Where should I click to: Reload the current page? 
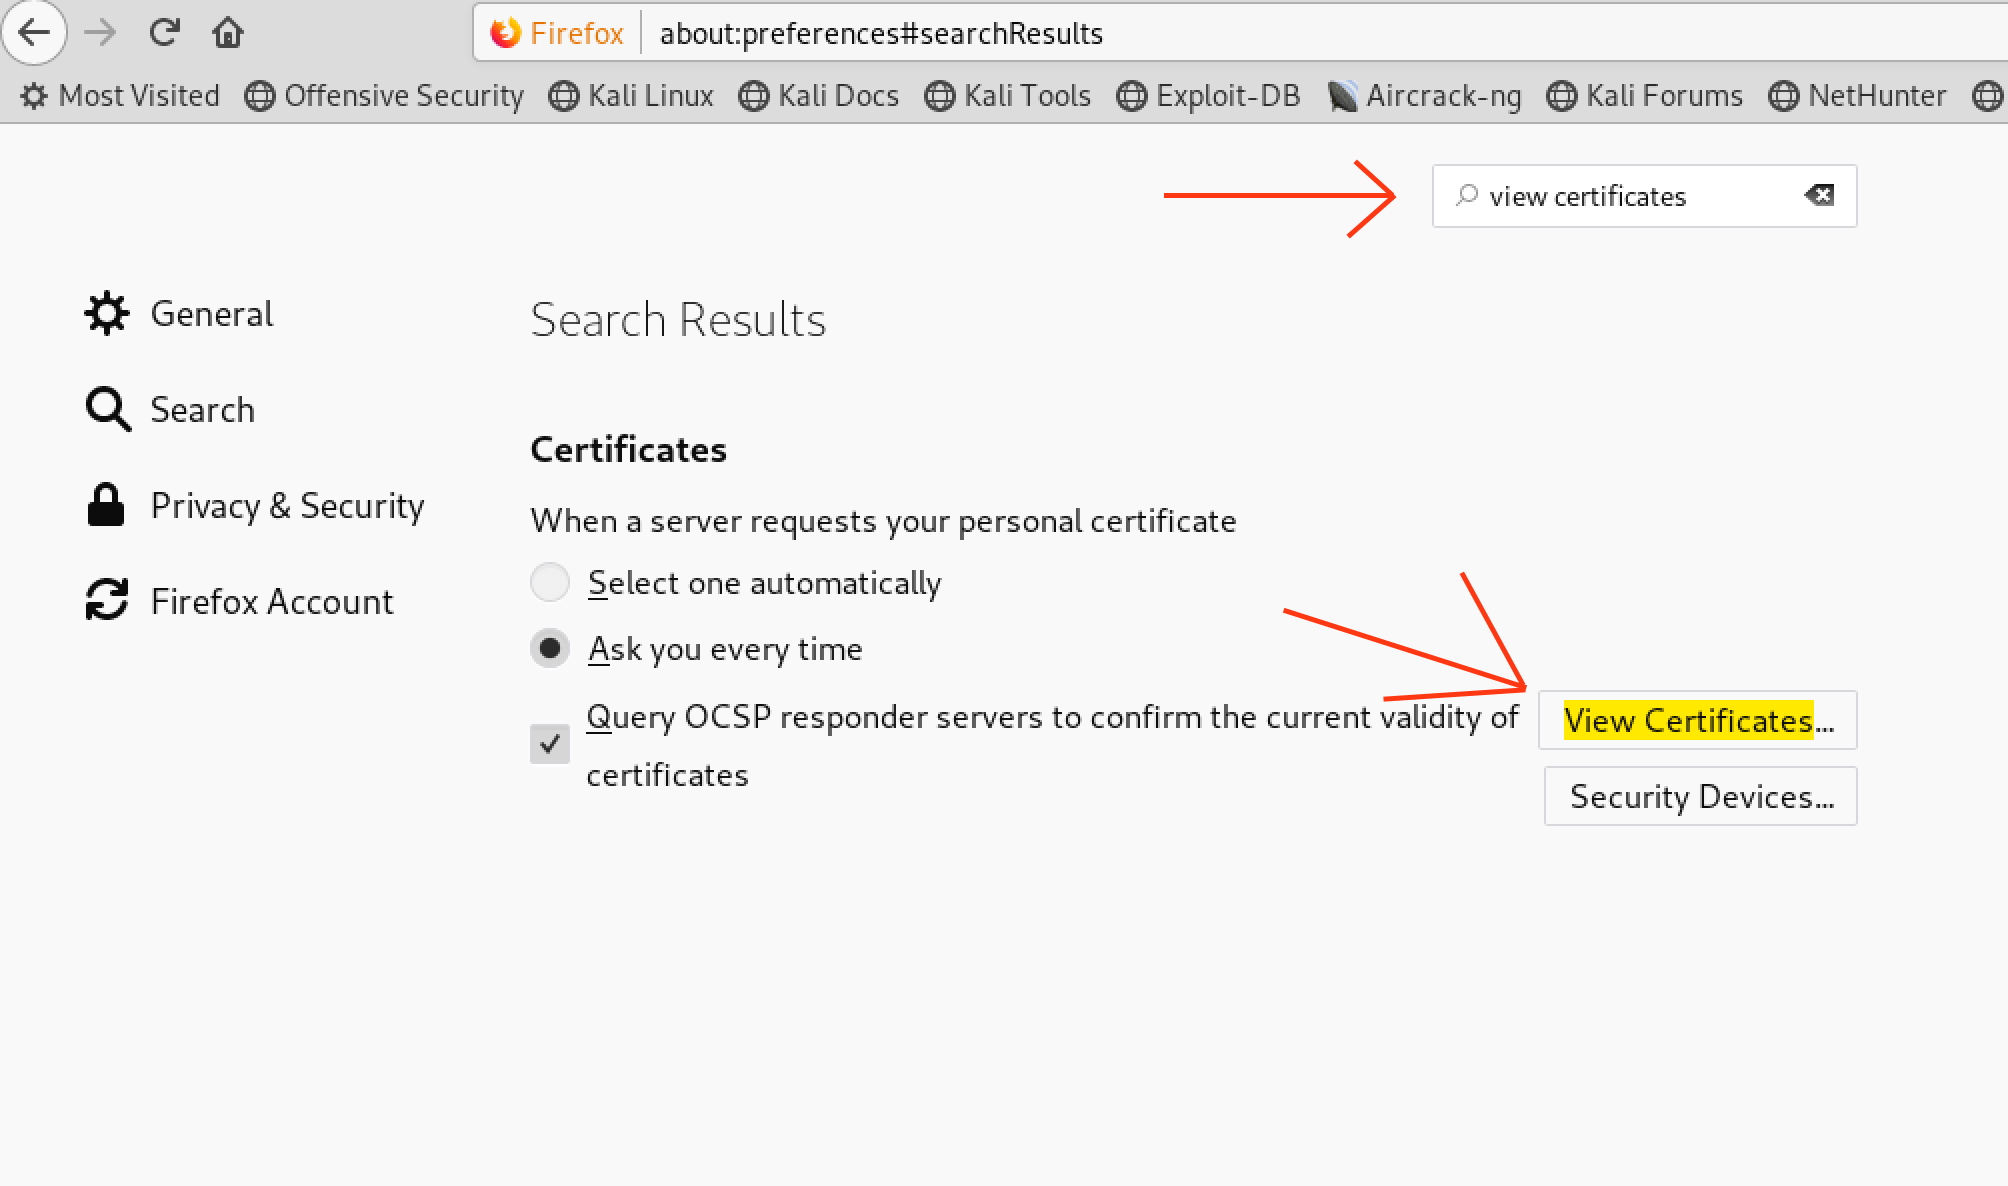164,32
